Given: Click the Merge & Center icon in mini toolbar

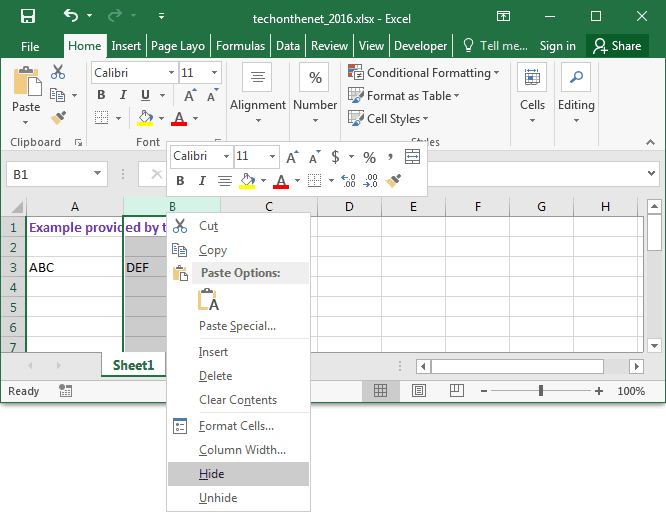Looking at the screenshot, I should coord(412,157).
